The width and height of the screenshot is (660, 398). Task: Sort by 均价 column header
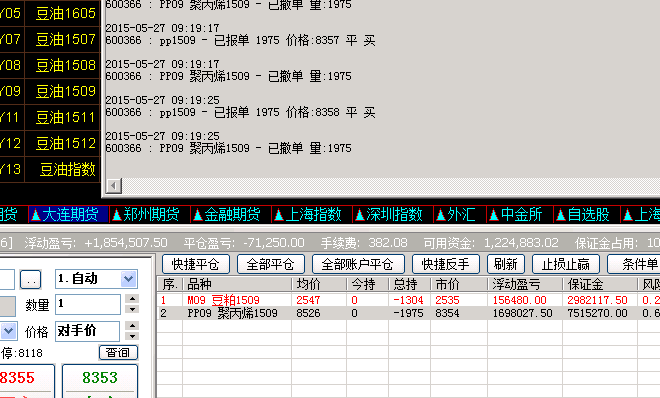point(319,284)
